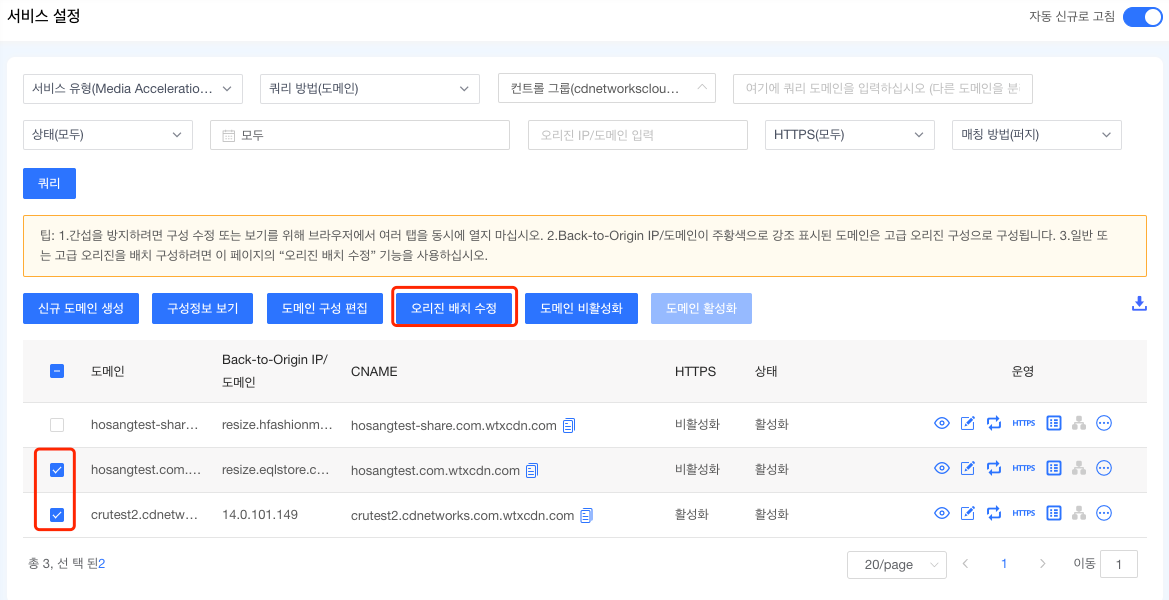Click the download icon above the domain table
Image resolution: width=1169 pixels, height=600 pixels.
[x=1139, y=302]
